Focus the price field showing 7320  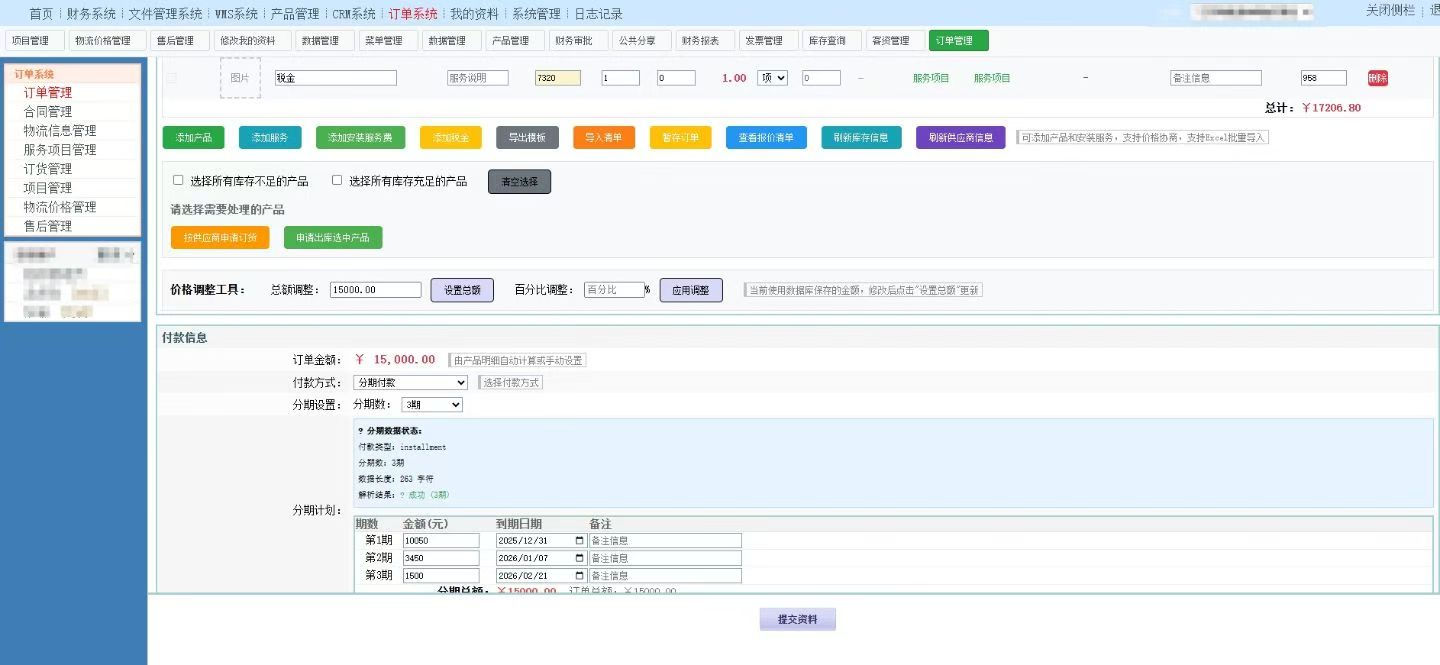(x=558, y=78)
